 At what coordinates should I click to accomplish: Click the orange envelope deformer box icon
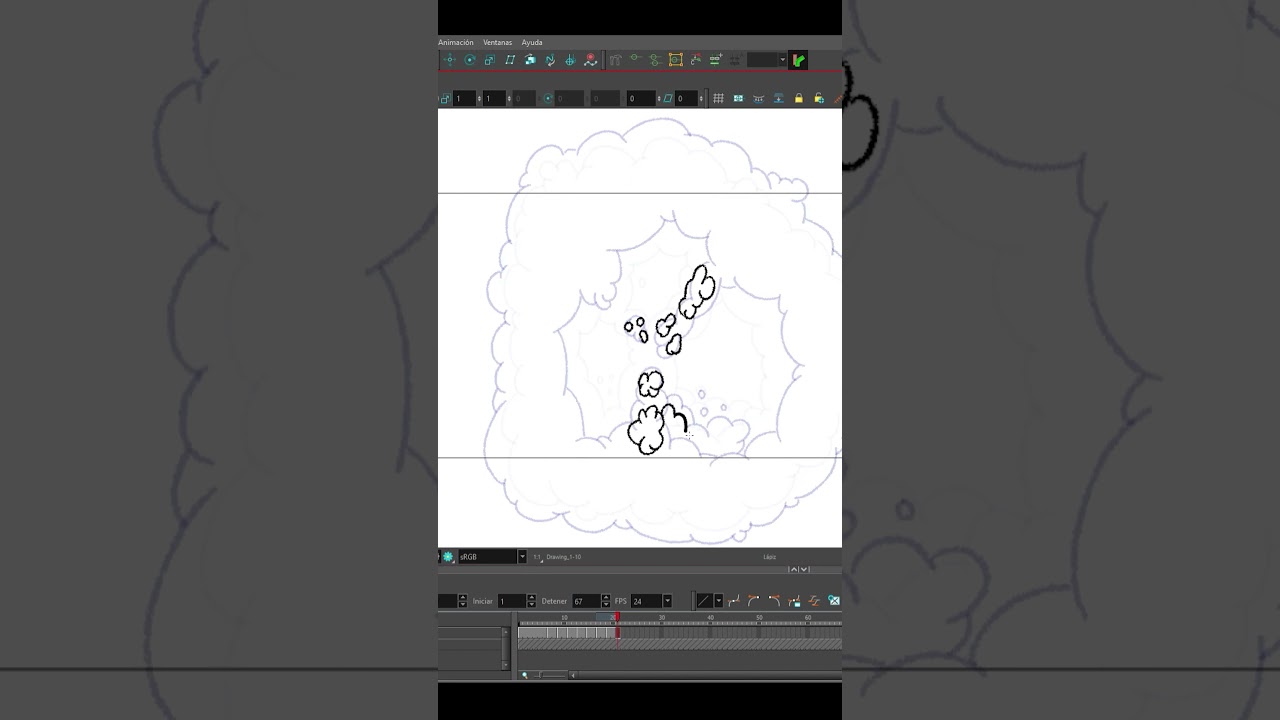(x=675, y=60)
